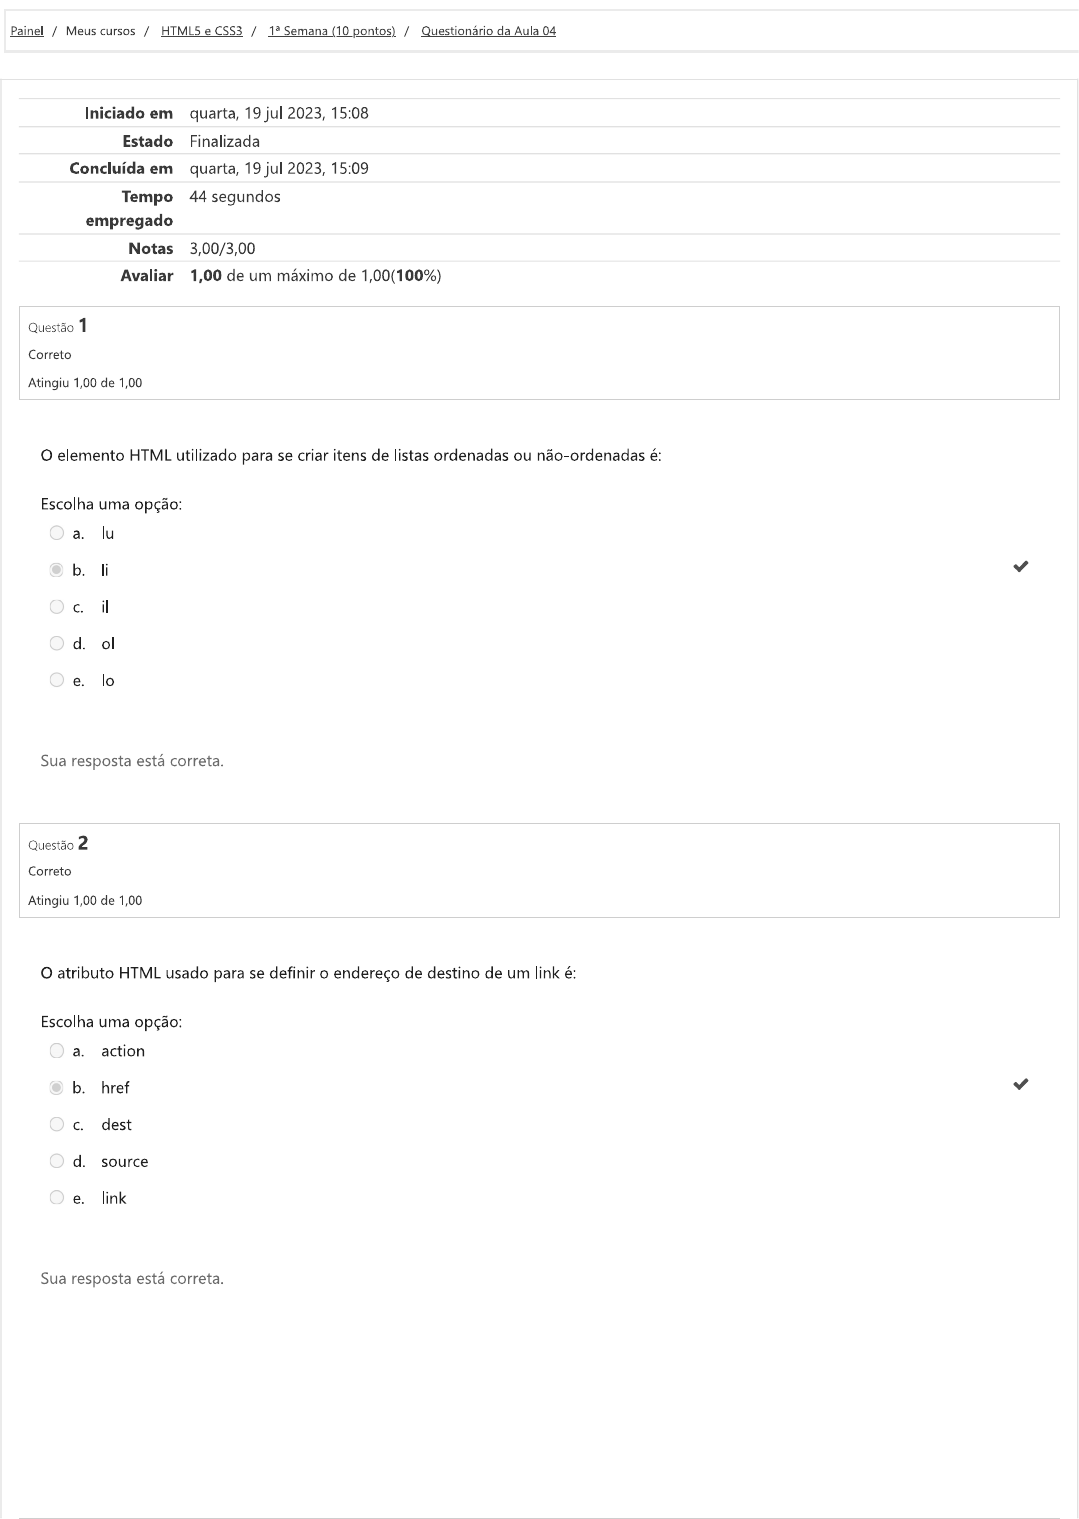The width and height of the screenshot is (1079, 1519).
Task: Open Questionário da Aula 04 link
Action: point(488,31)
